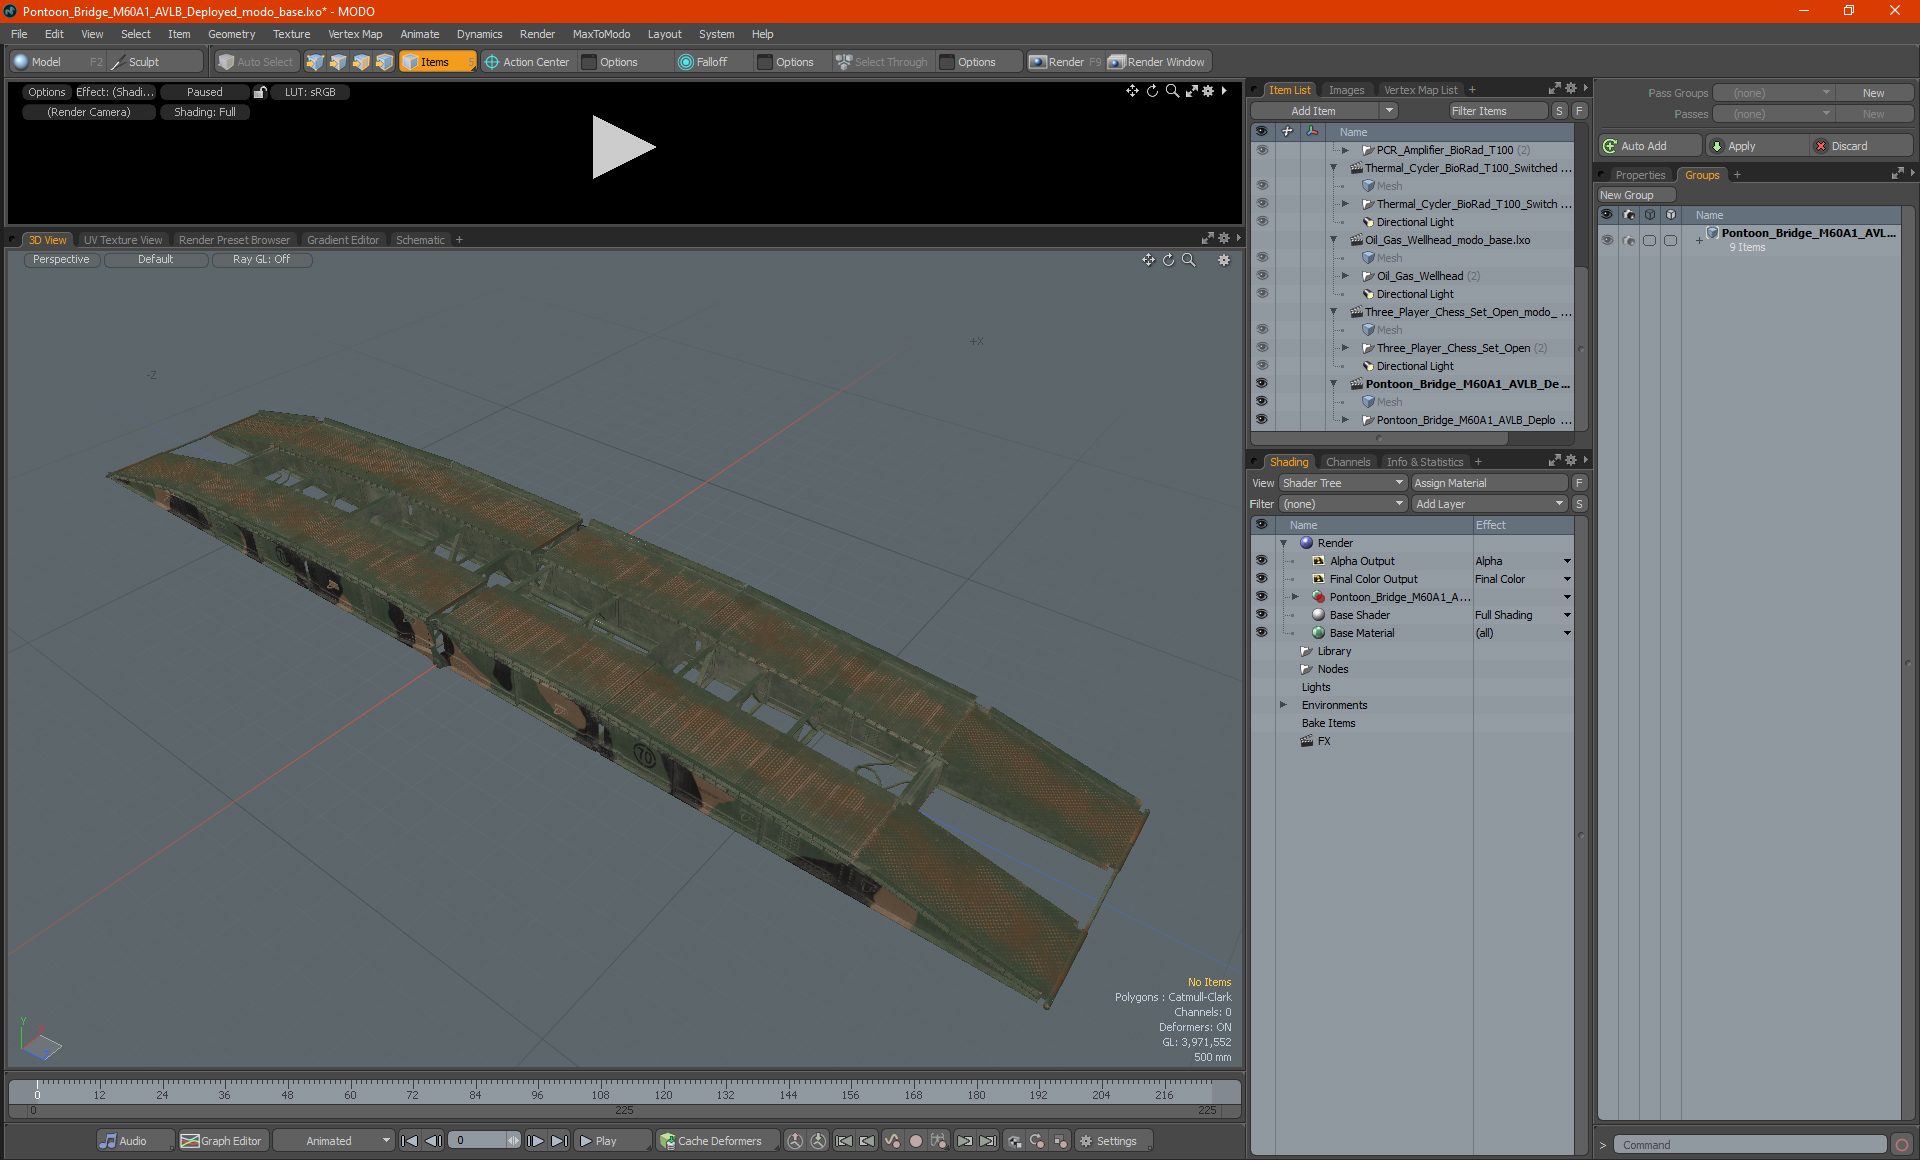Switch to the Channels tab in lower panel
This screenshot has width=1920, height=1160.
[x=1345, y=461]
